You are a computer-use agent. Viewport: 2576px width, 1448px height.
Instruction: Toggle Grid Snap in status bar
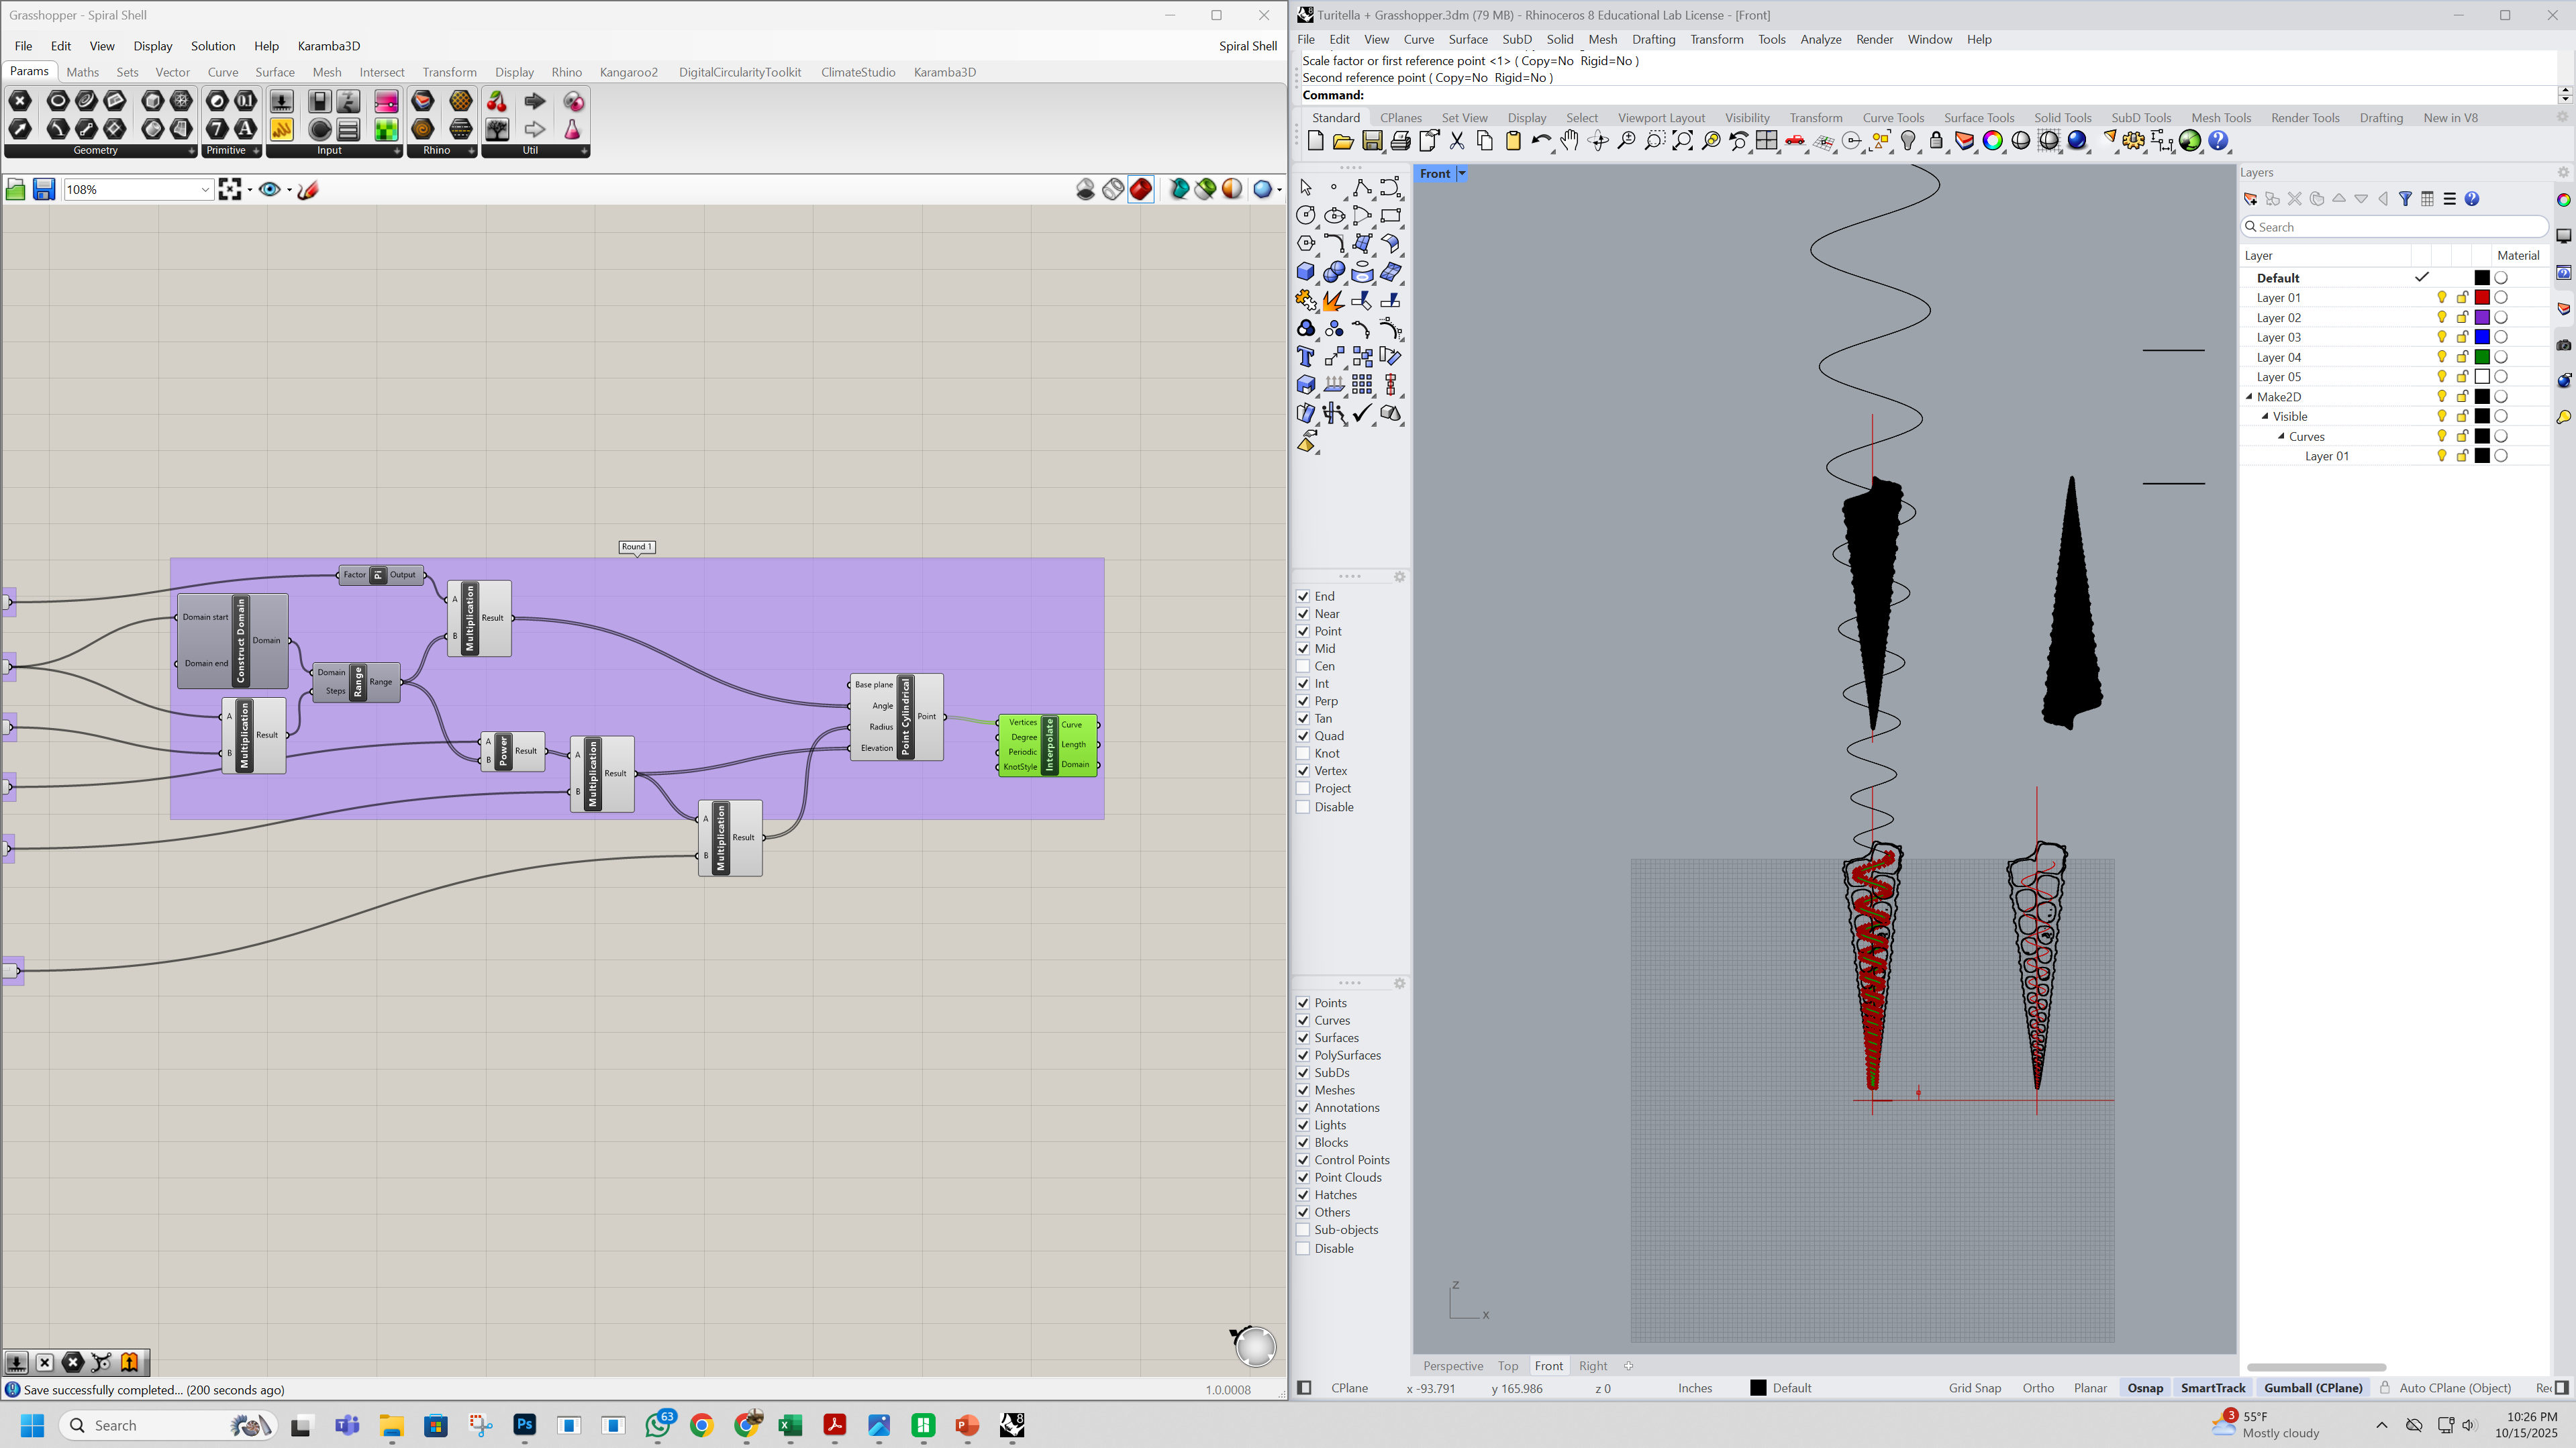[1974, 1388]
